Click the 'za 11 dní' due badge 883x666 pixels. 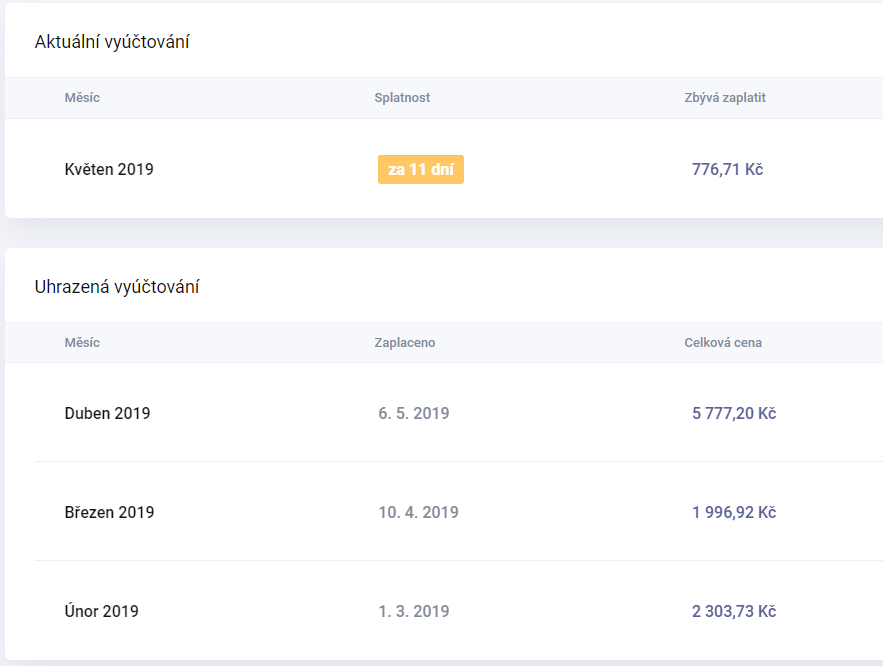click(421, 169)
